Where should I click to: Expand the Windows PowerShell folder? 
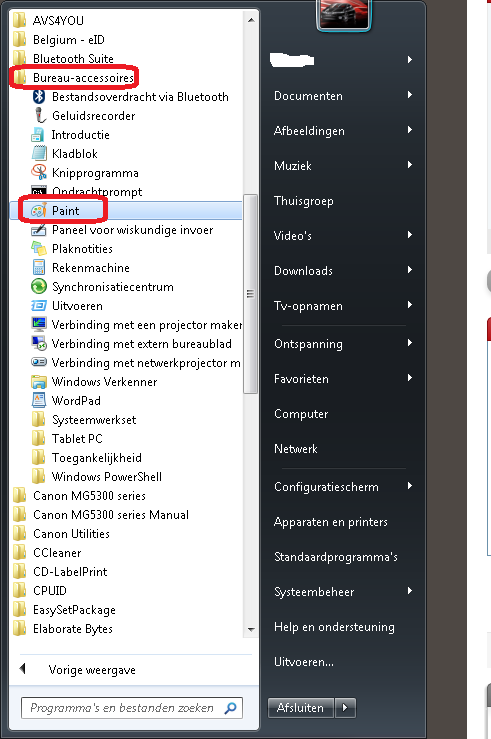tap(106, 477)
